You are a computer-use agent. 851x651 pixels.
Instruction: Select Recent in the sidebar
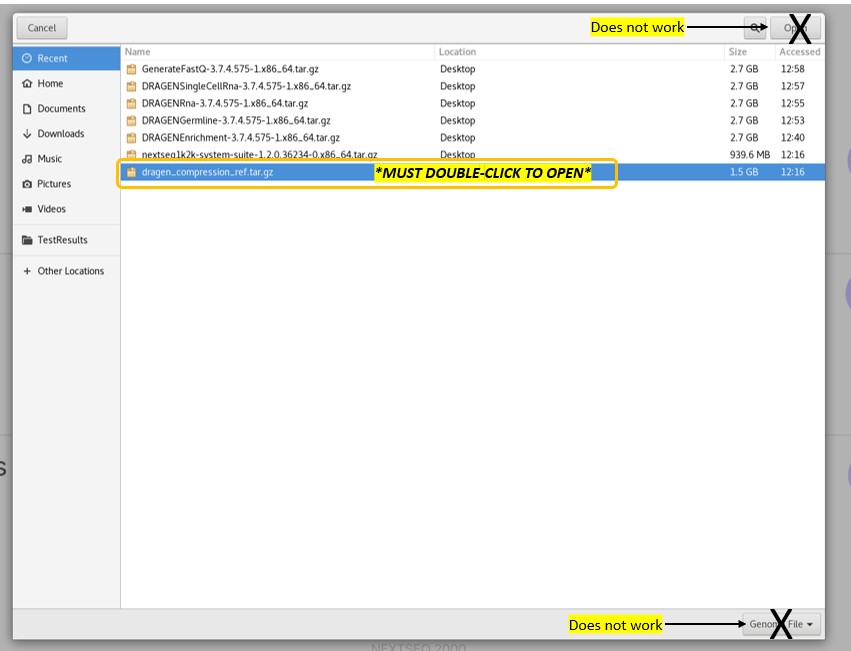click(52, 59)
